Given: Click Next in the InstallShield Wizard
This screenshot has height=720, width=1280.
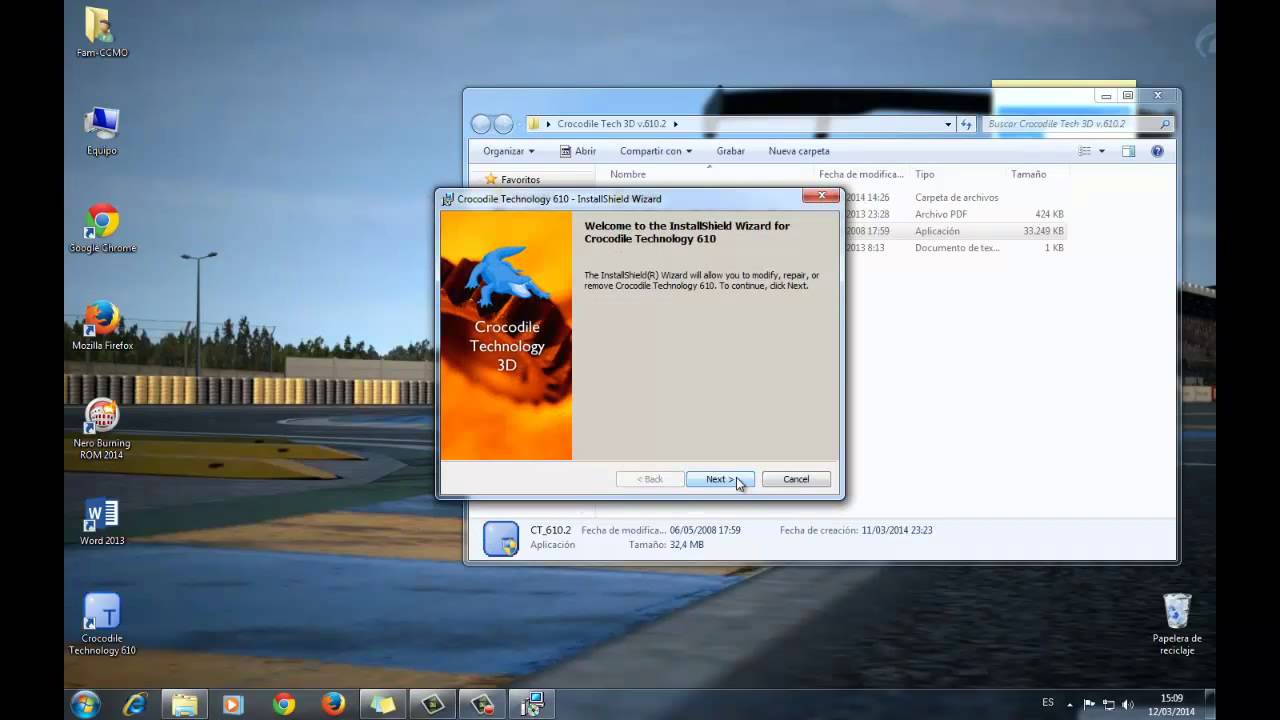Looking at the screenshot, I should point(720,479).
